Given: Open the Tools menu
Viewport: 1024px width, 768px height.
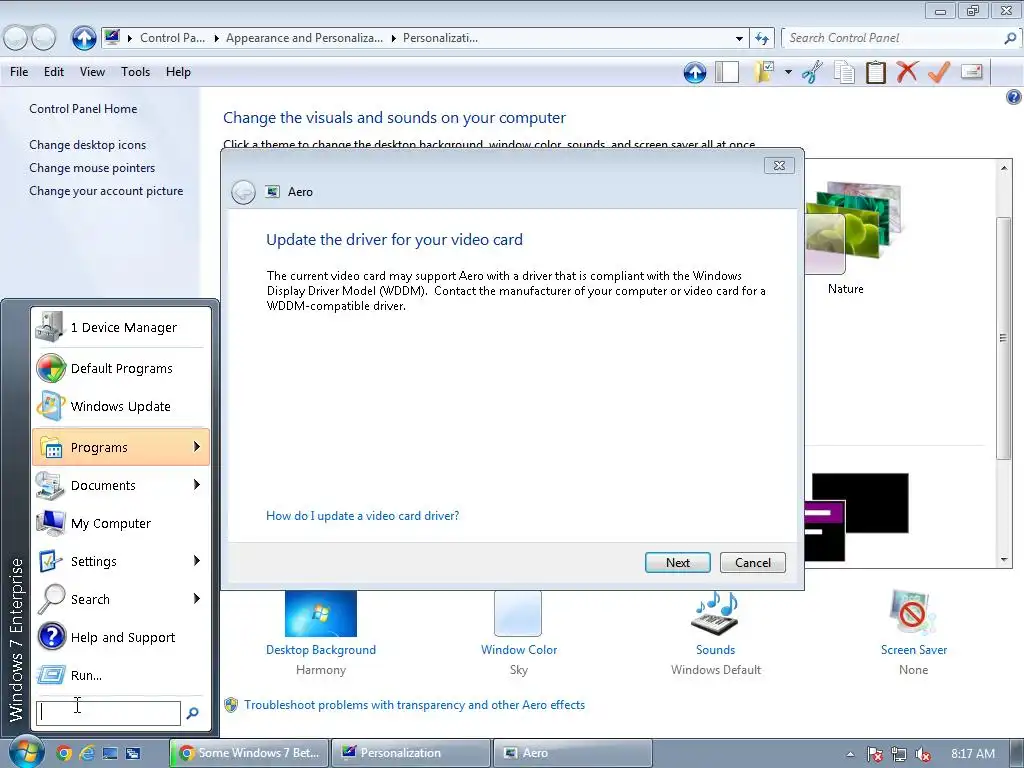Looking at the screenshot, I should pyautogui.click(x=135, y=72).
